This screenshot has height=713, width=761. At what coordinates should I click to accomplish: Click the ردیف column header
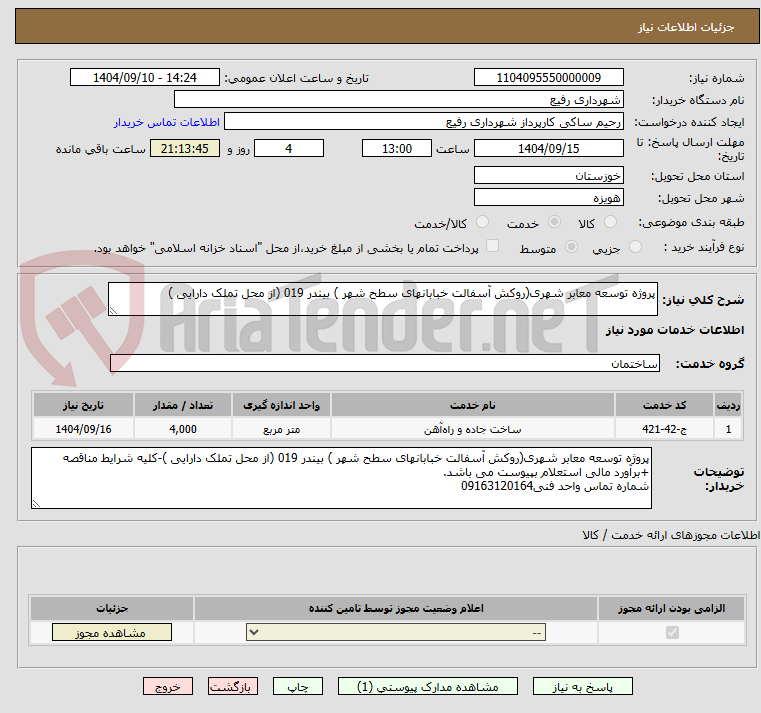(728, 405)
